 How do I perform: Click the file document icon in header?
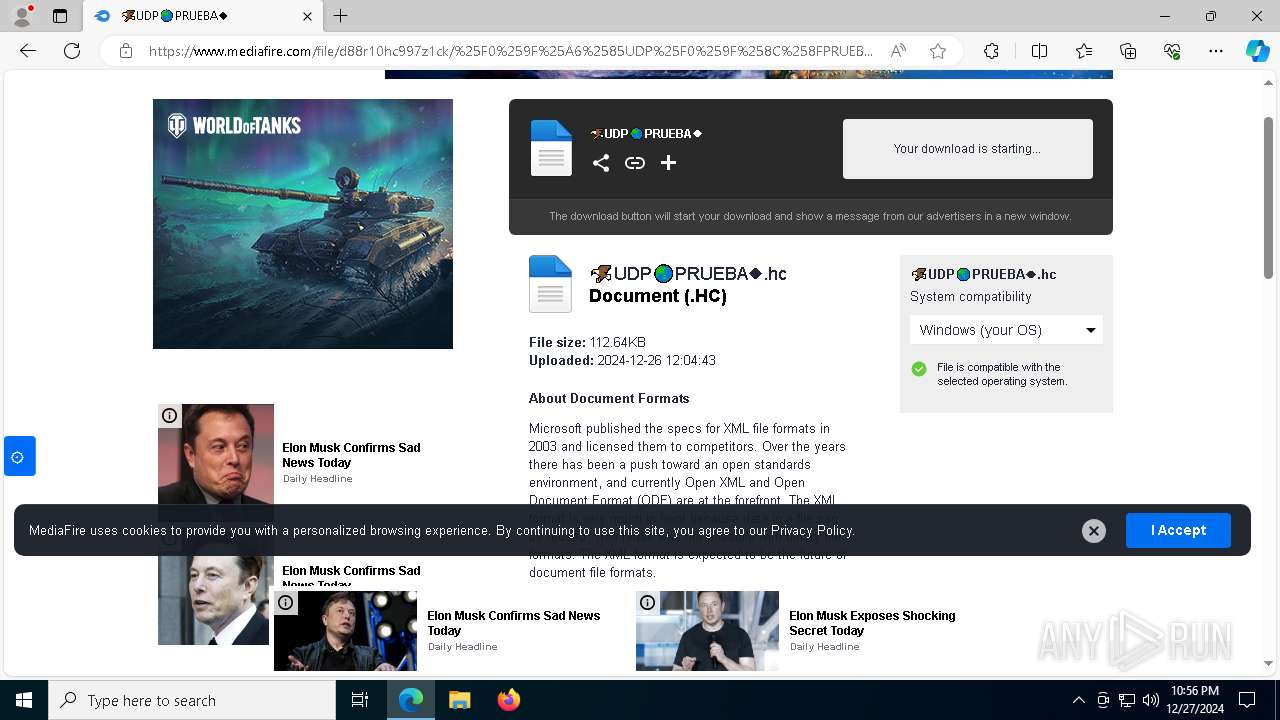pyautogui.click(x=551, y=148)
